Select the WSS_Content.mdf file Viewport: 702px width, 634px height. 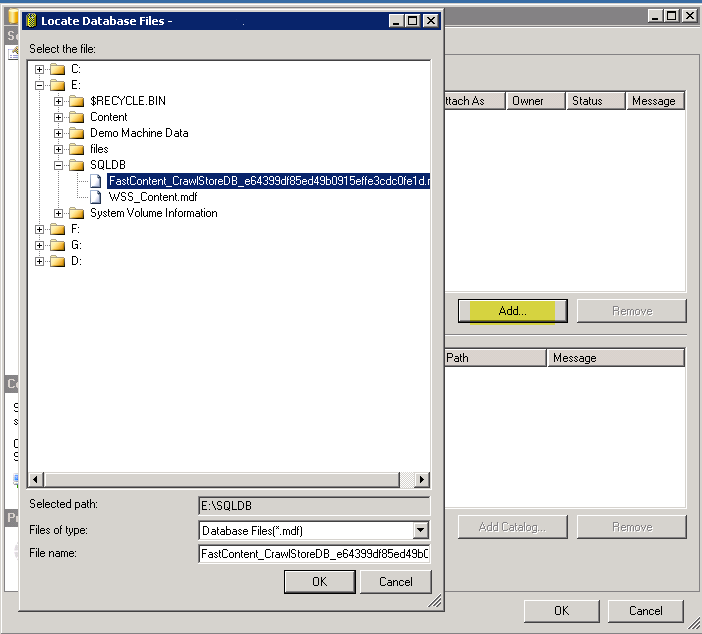pos(153,197)
